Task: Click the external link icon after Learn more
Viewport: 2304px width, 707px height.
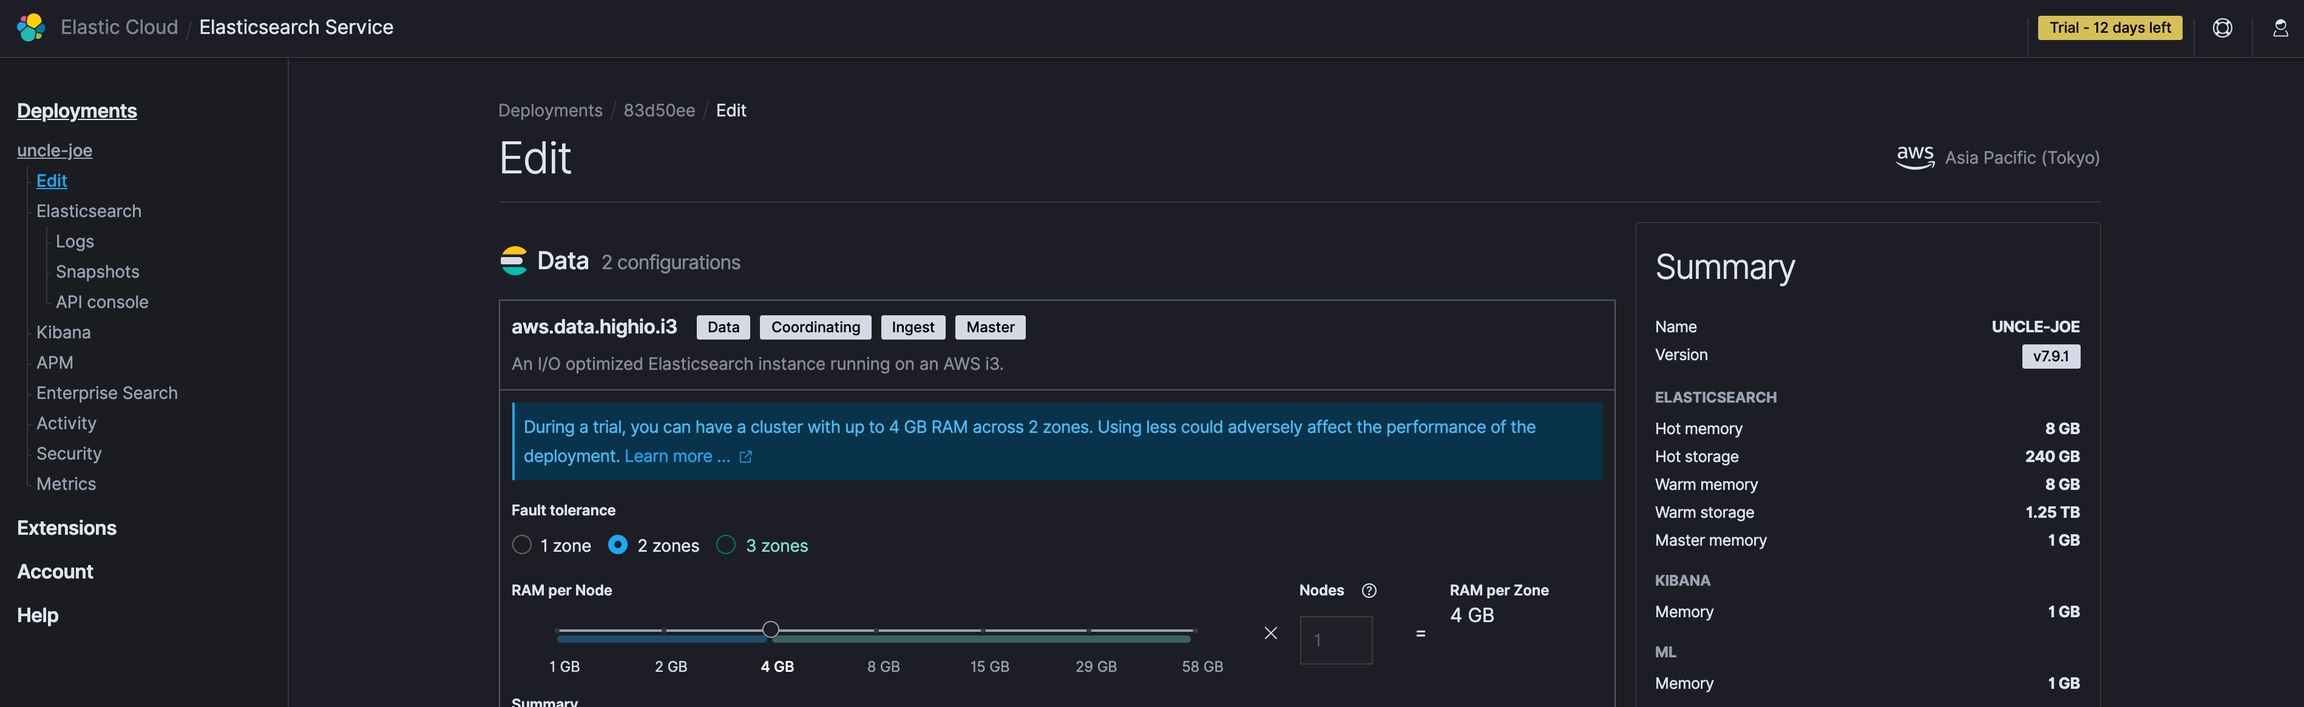Action: click(x=745, y=457)
